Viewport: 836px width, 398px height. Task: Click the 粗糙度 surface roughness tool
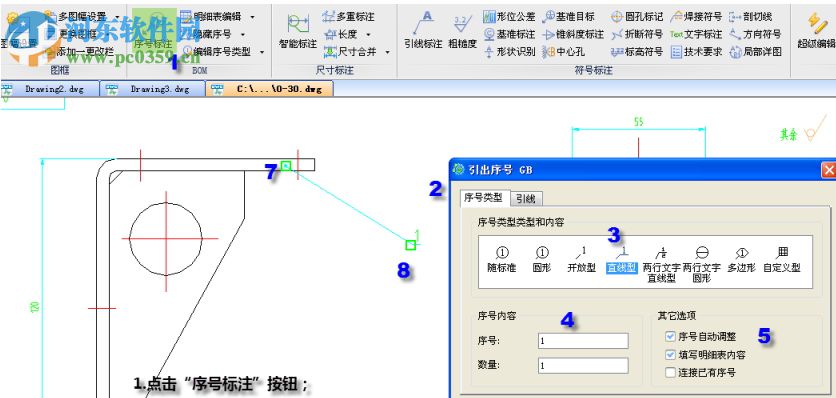(462, 32)
